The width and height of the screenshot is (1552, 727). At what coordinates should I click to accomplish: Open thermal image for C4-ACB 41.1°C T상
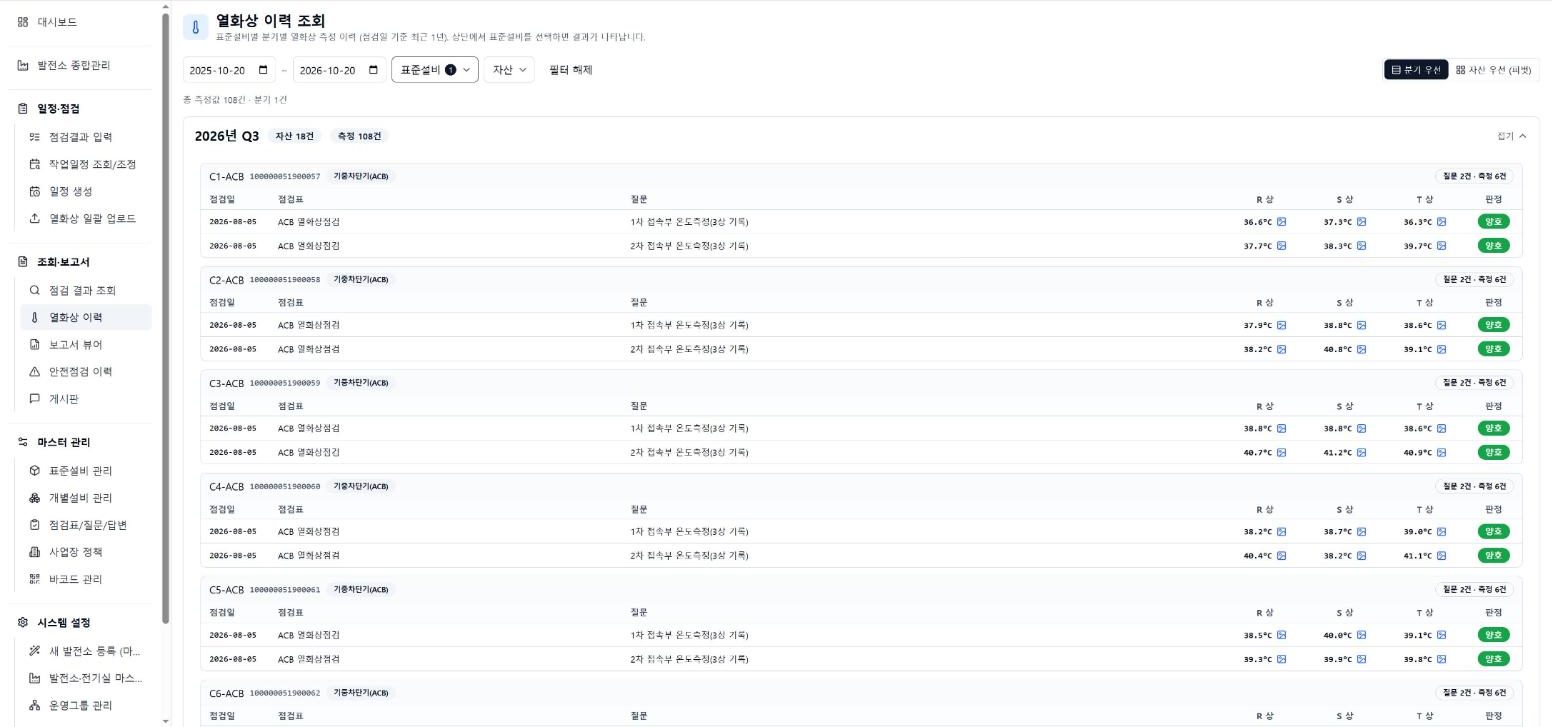pyautogui.click(x=1441, y=555)
